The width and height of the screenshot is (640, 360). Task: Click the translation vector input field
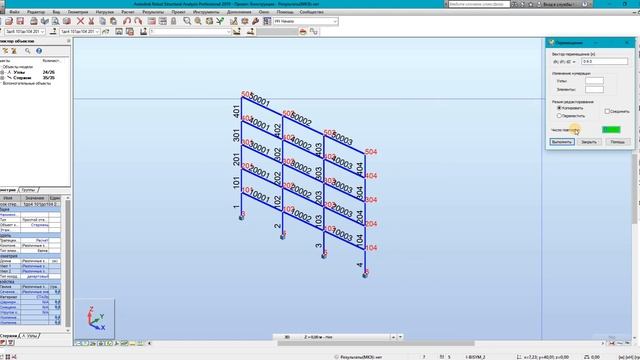coord(604,62)
